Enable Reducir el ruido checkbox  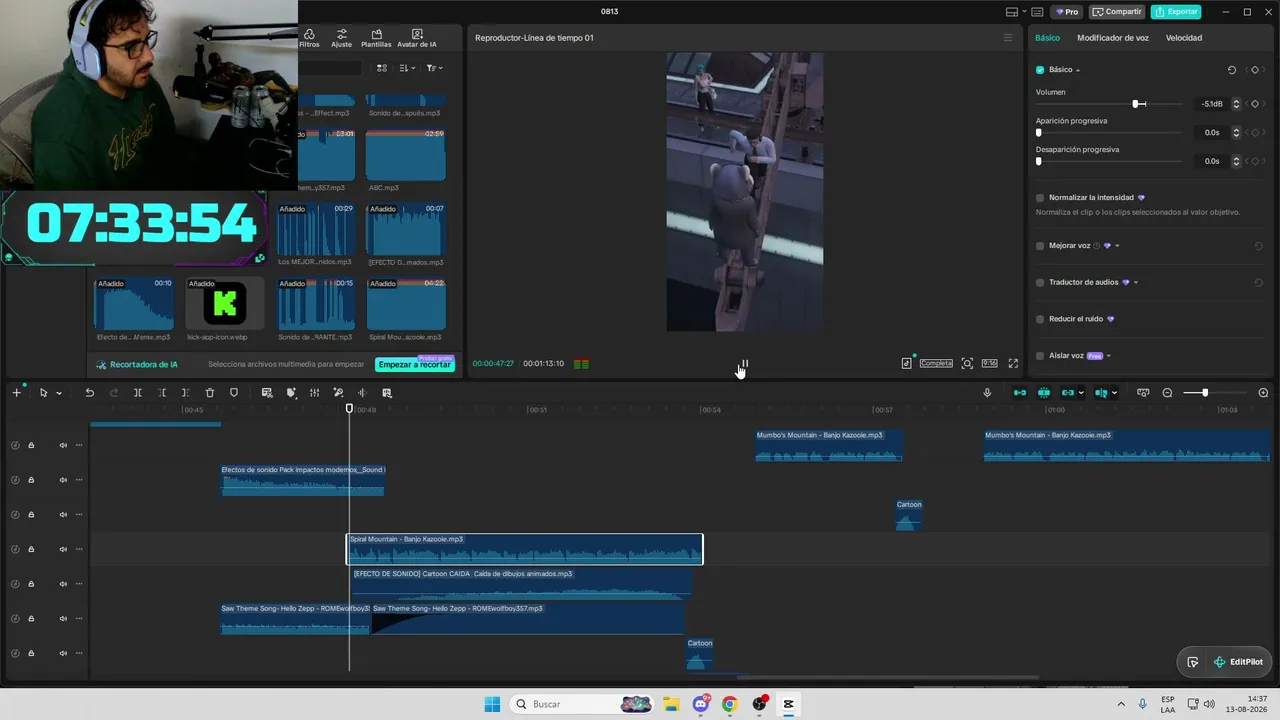(1040, 319)
